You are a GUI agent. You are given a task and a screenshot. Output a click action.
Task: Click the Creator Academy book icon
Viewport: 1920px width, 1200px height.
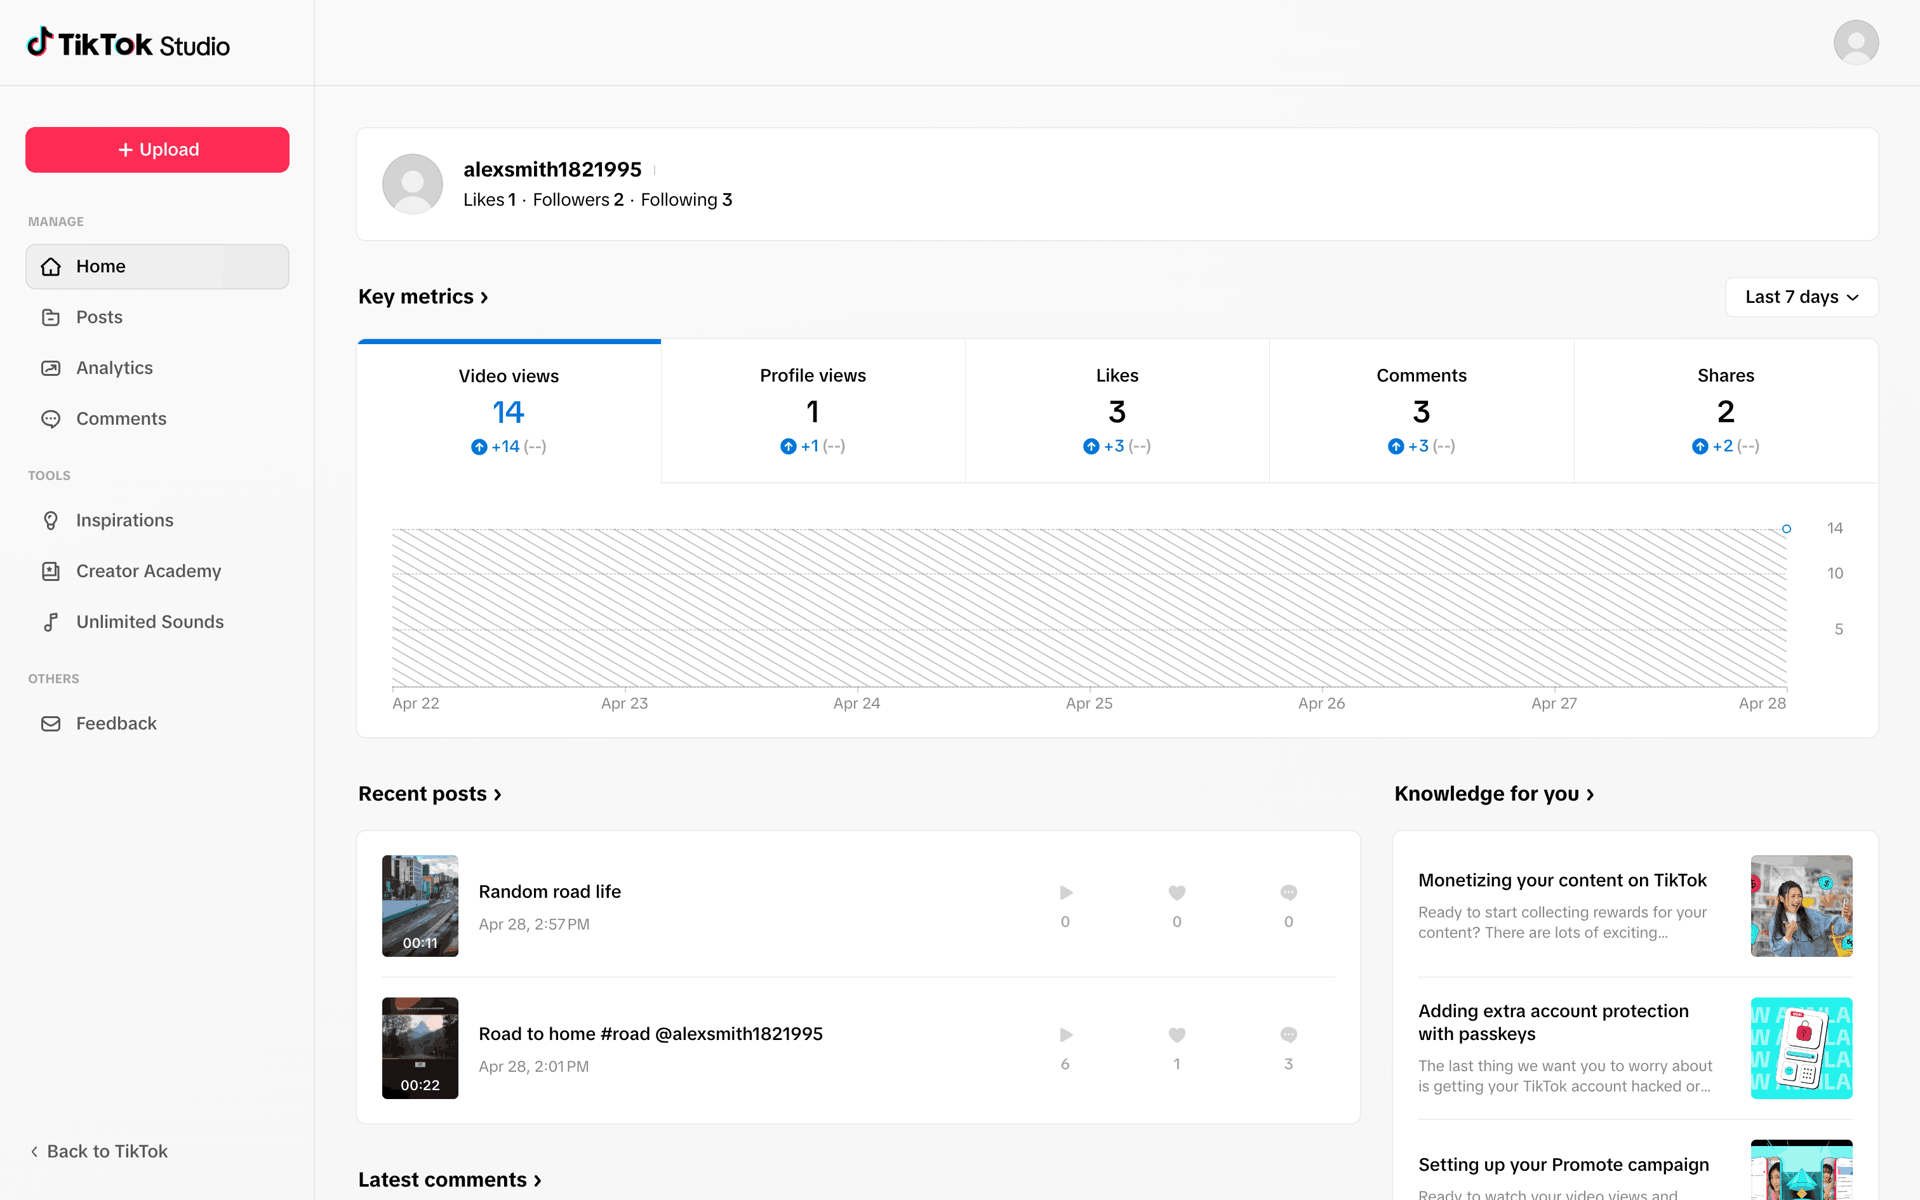coord(51,571)
